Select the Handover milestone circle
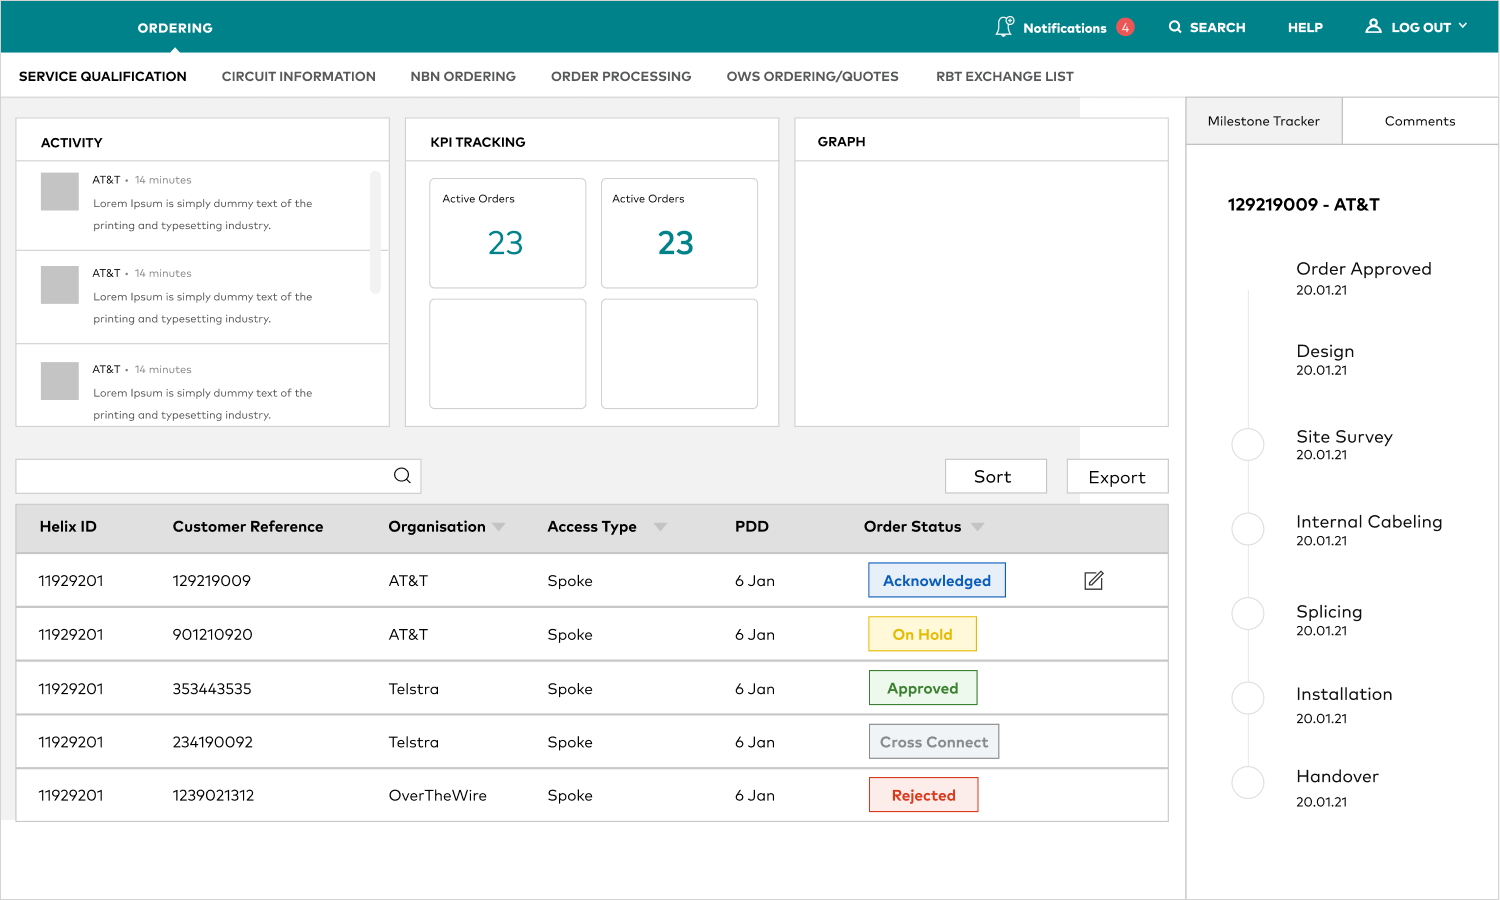This screenshot has height=900, width=1500. coord(1248,782)
